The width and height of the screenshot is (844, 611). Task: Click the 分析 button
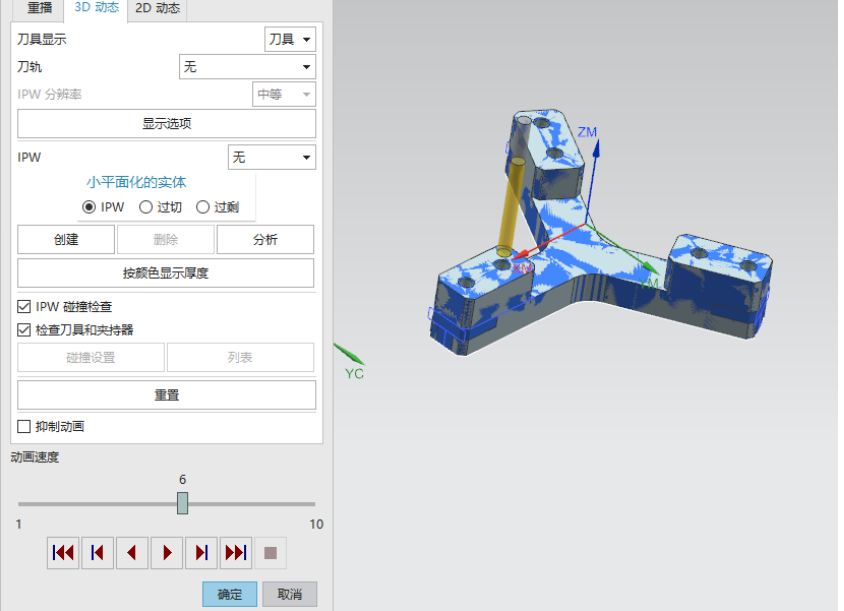[x=265, y=240]
